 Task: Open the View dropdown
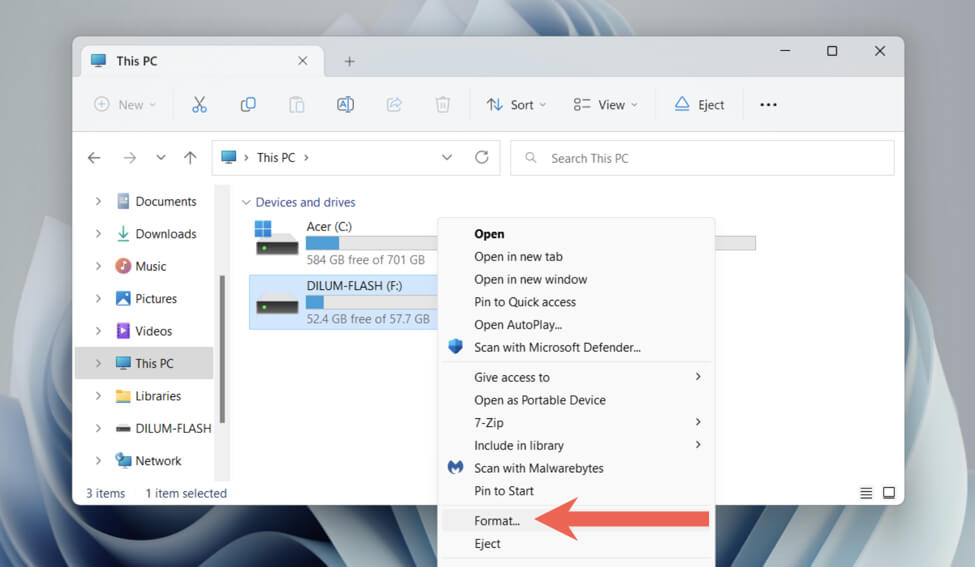pos(605,105)
